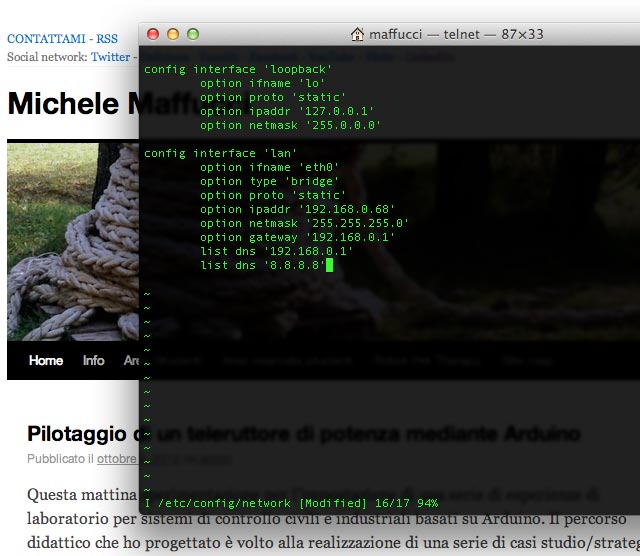Click the /etc/config/network status line
Screen dimensions: 640x556
coord(290,502)
